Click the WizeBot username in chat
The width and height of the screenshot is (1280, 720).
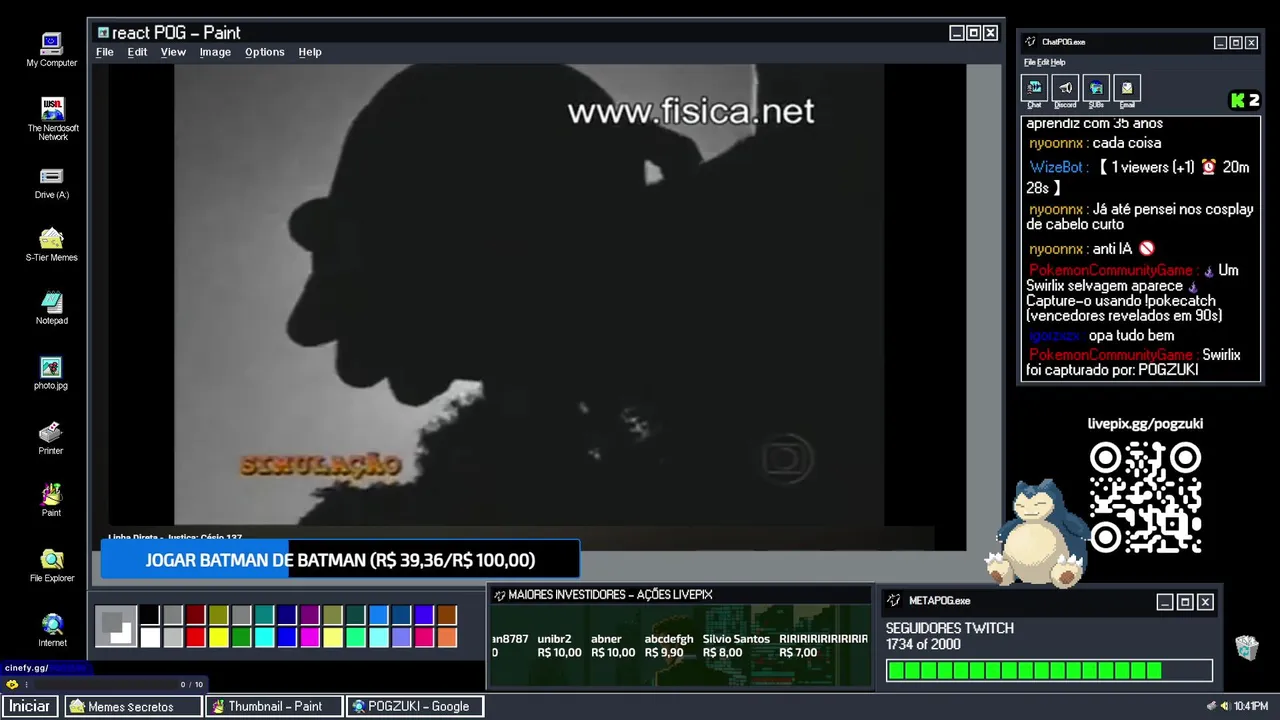click(x=1056, y=167)
